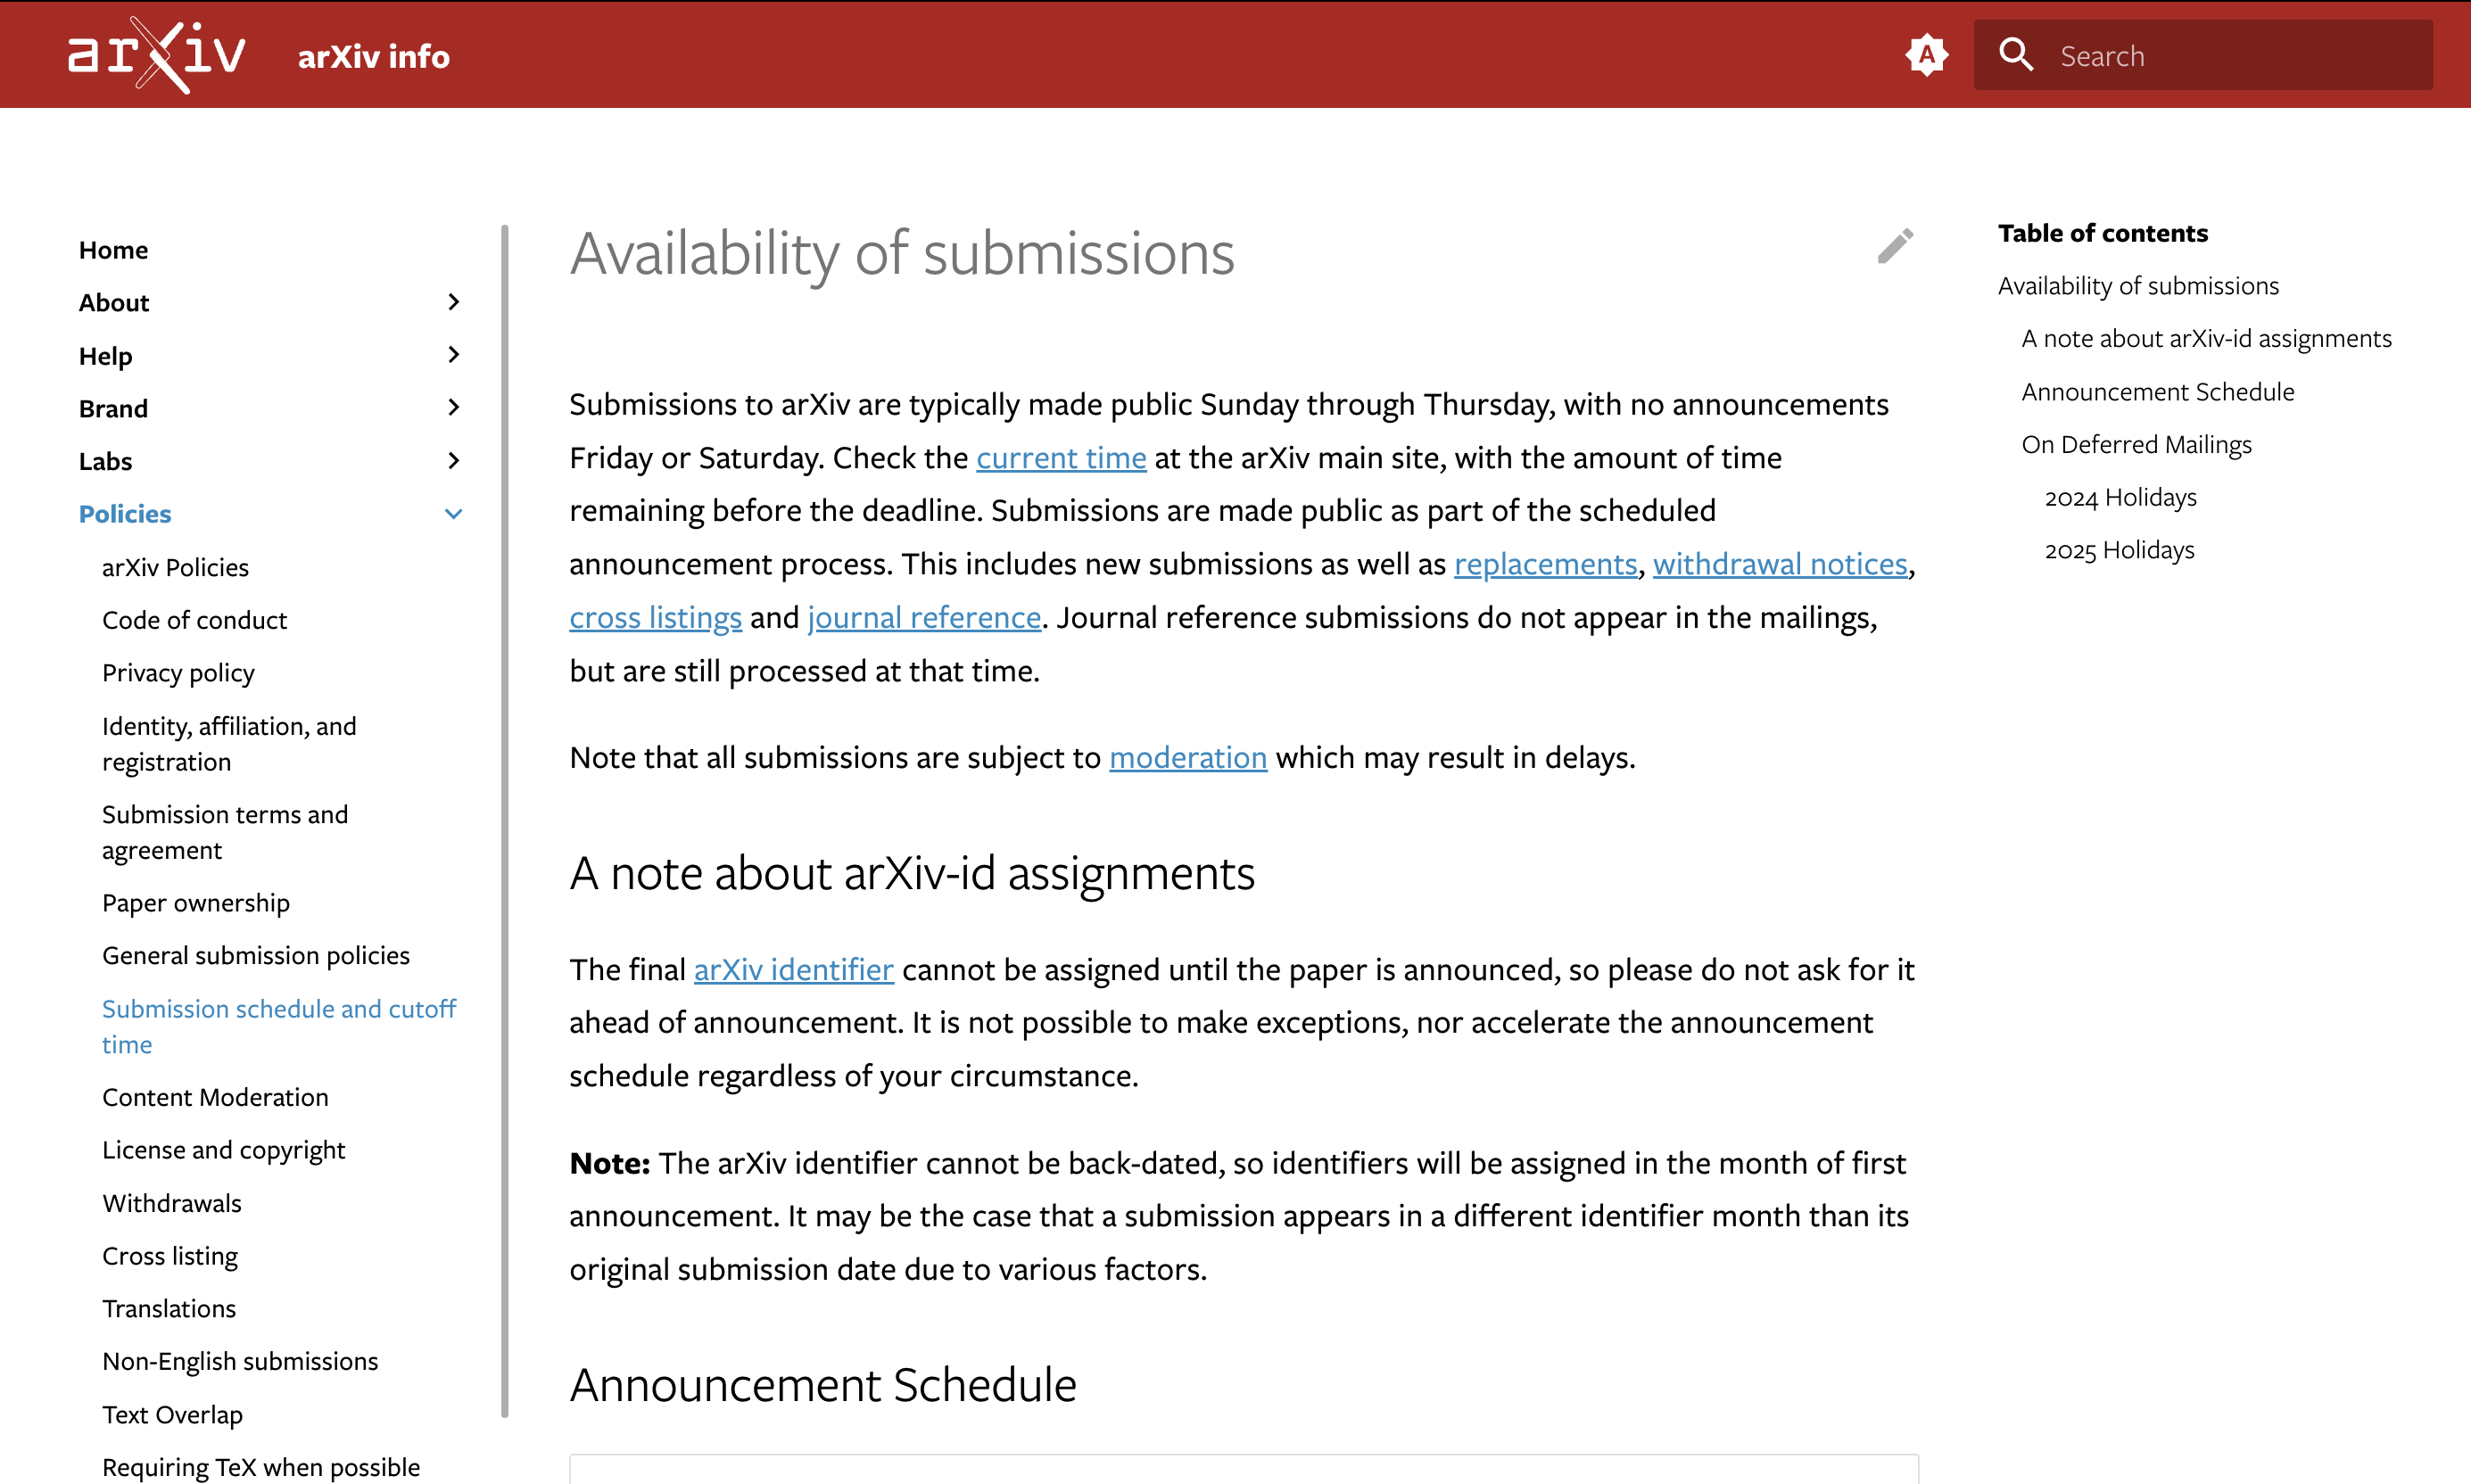Click the "moderation" hyperlink
2471x1484 pixels.
[x=1188, y=758]
